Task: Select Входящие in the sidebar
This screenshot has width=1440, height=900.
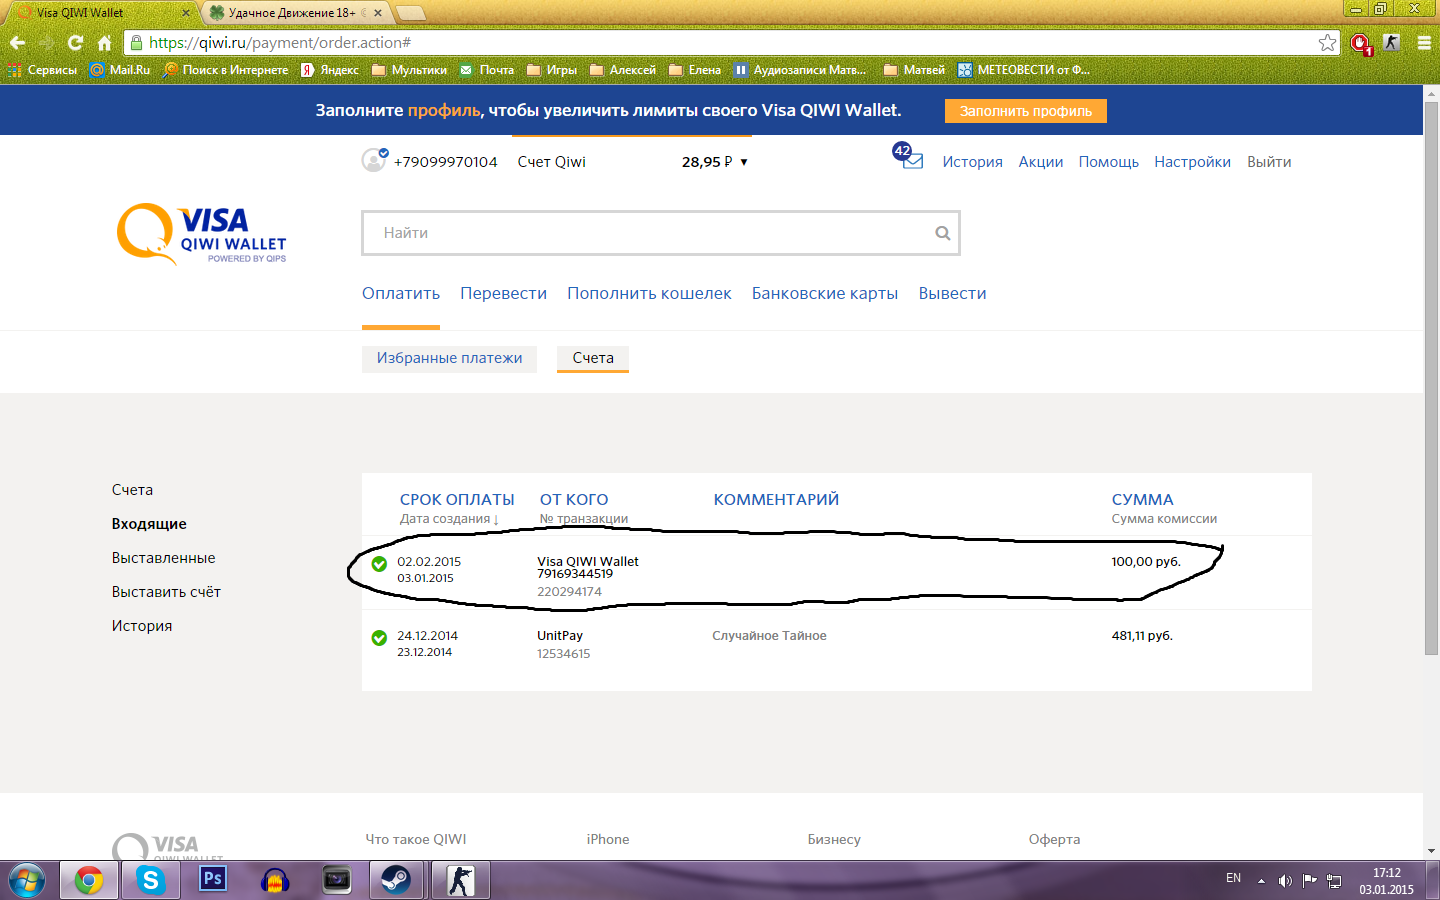Action: click(x=149, y=524)
